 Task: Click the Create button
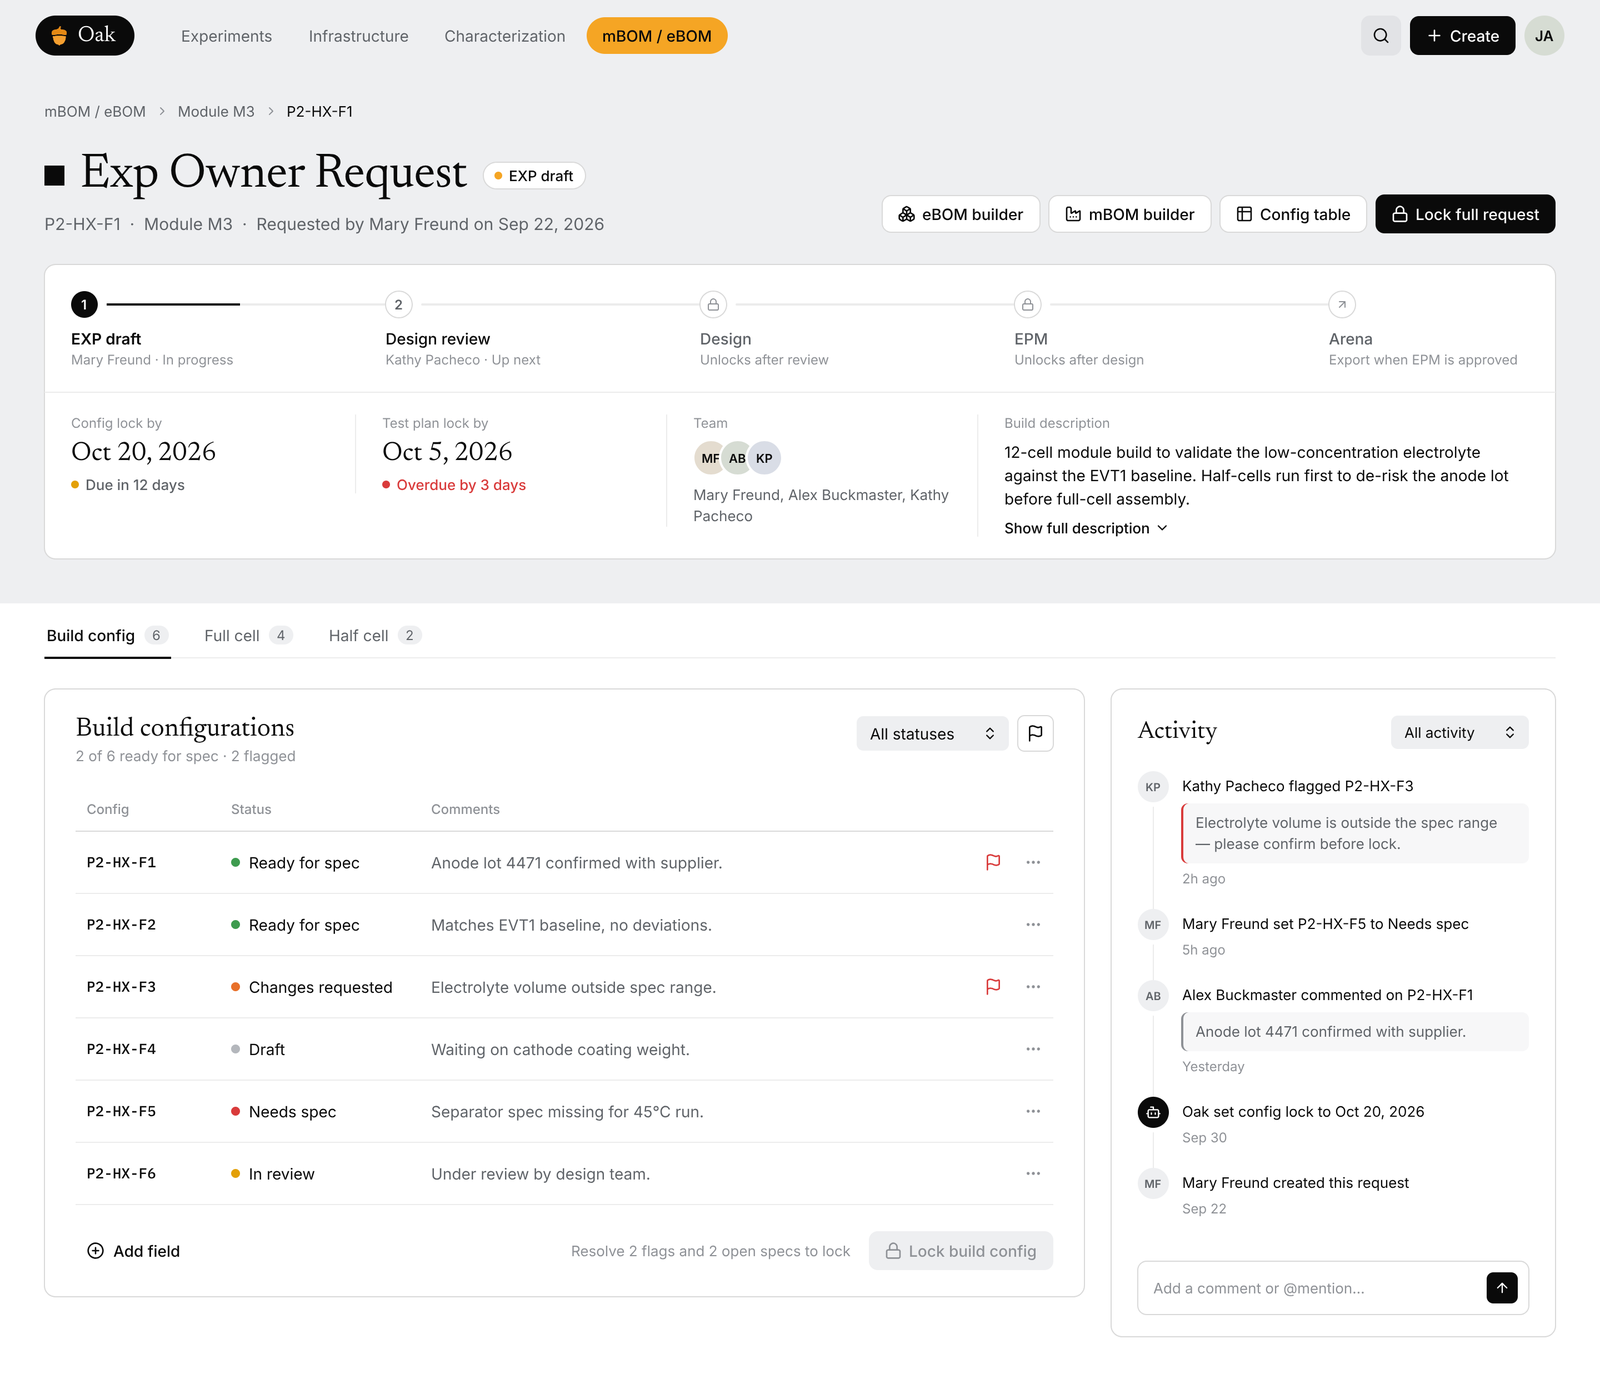[1462, 36]
